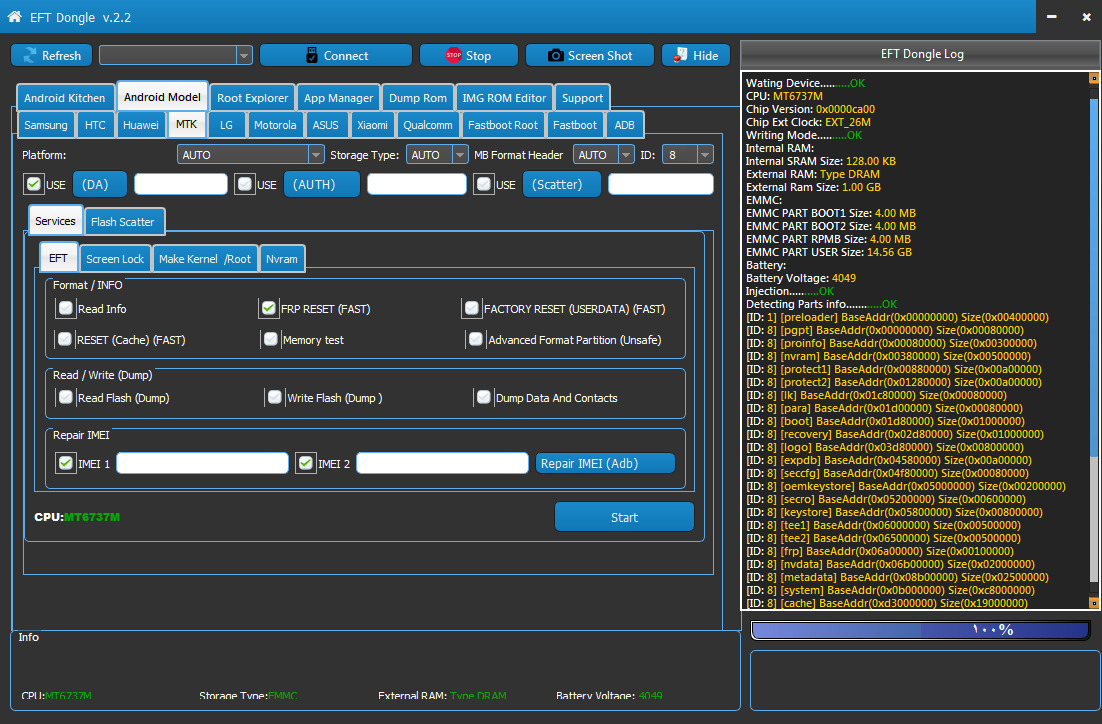Select the Samsung brand tab

point(46,124)
